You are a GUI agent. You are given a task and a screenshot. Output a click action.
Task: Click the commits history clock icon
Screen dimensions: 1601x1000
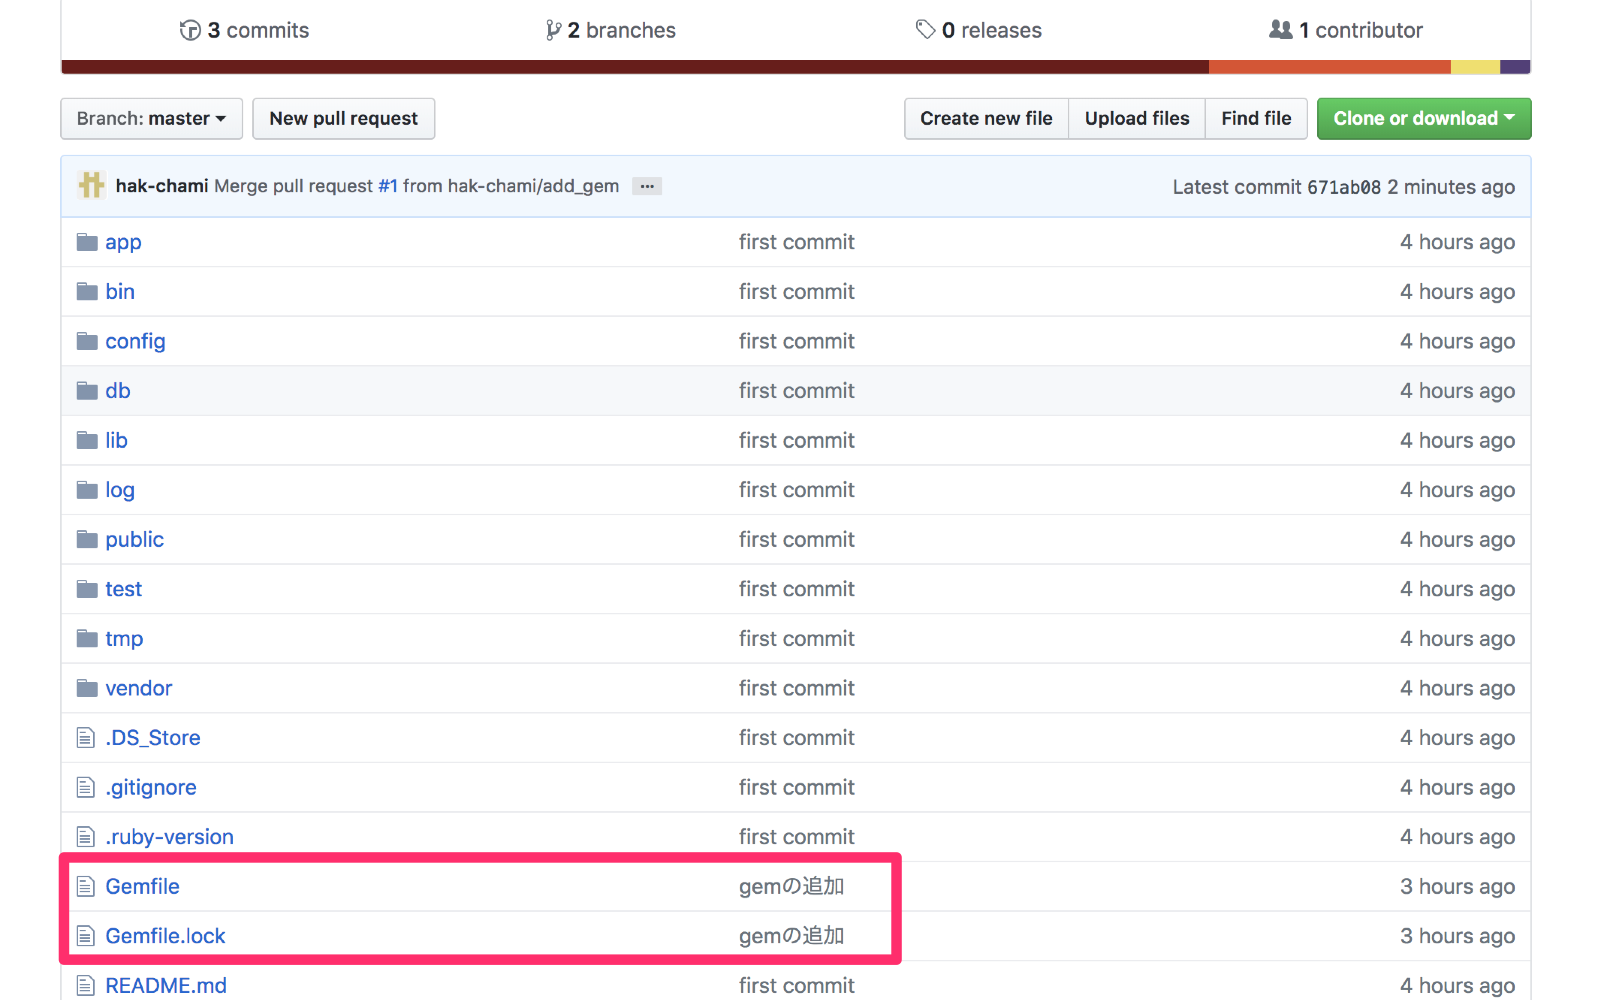click(x=190, y=30)
